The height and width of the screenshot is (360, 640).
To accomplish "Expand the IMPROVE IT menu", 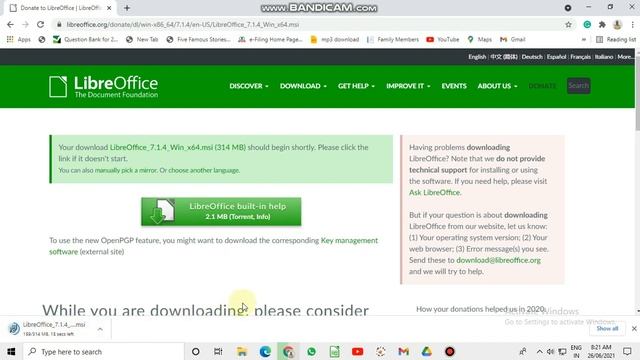I will point(408,86).
